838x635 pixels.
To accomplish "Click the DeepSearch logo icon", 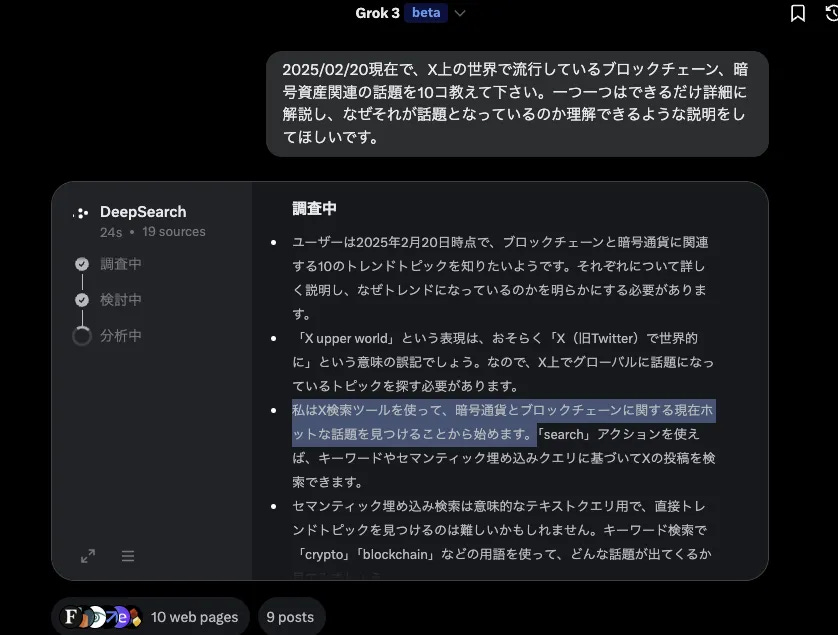I will [x=81, y=213].
